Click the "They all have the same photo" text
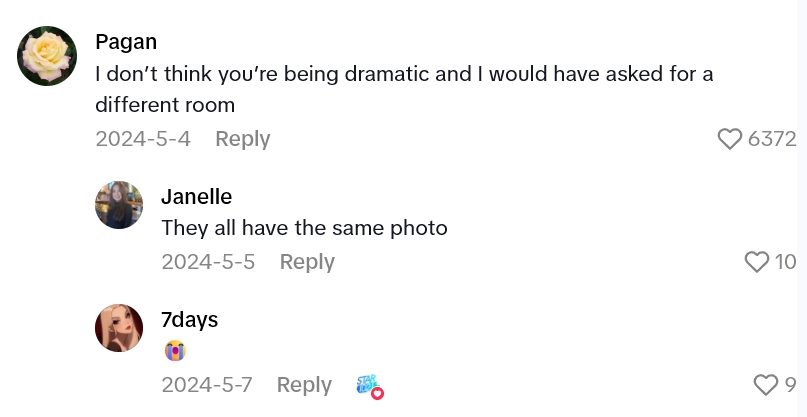807x417 pixels. [304, 228]
